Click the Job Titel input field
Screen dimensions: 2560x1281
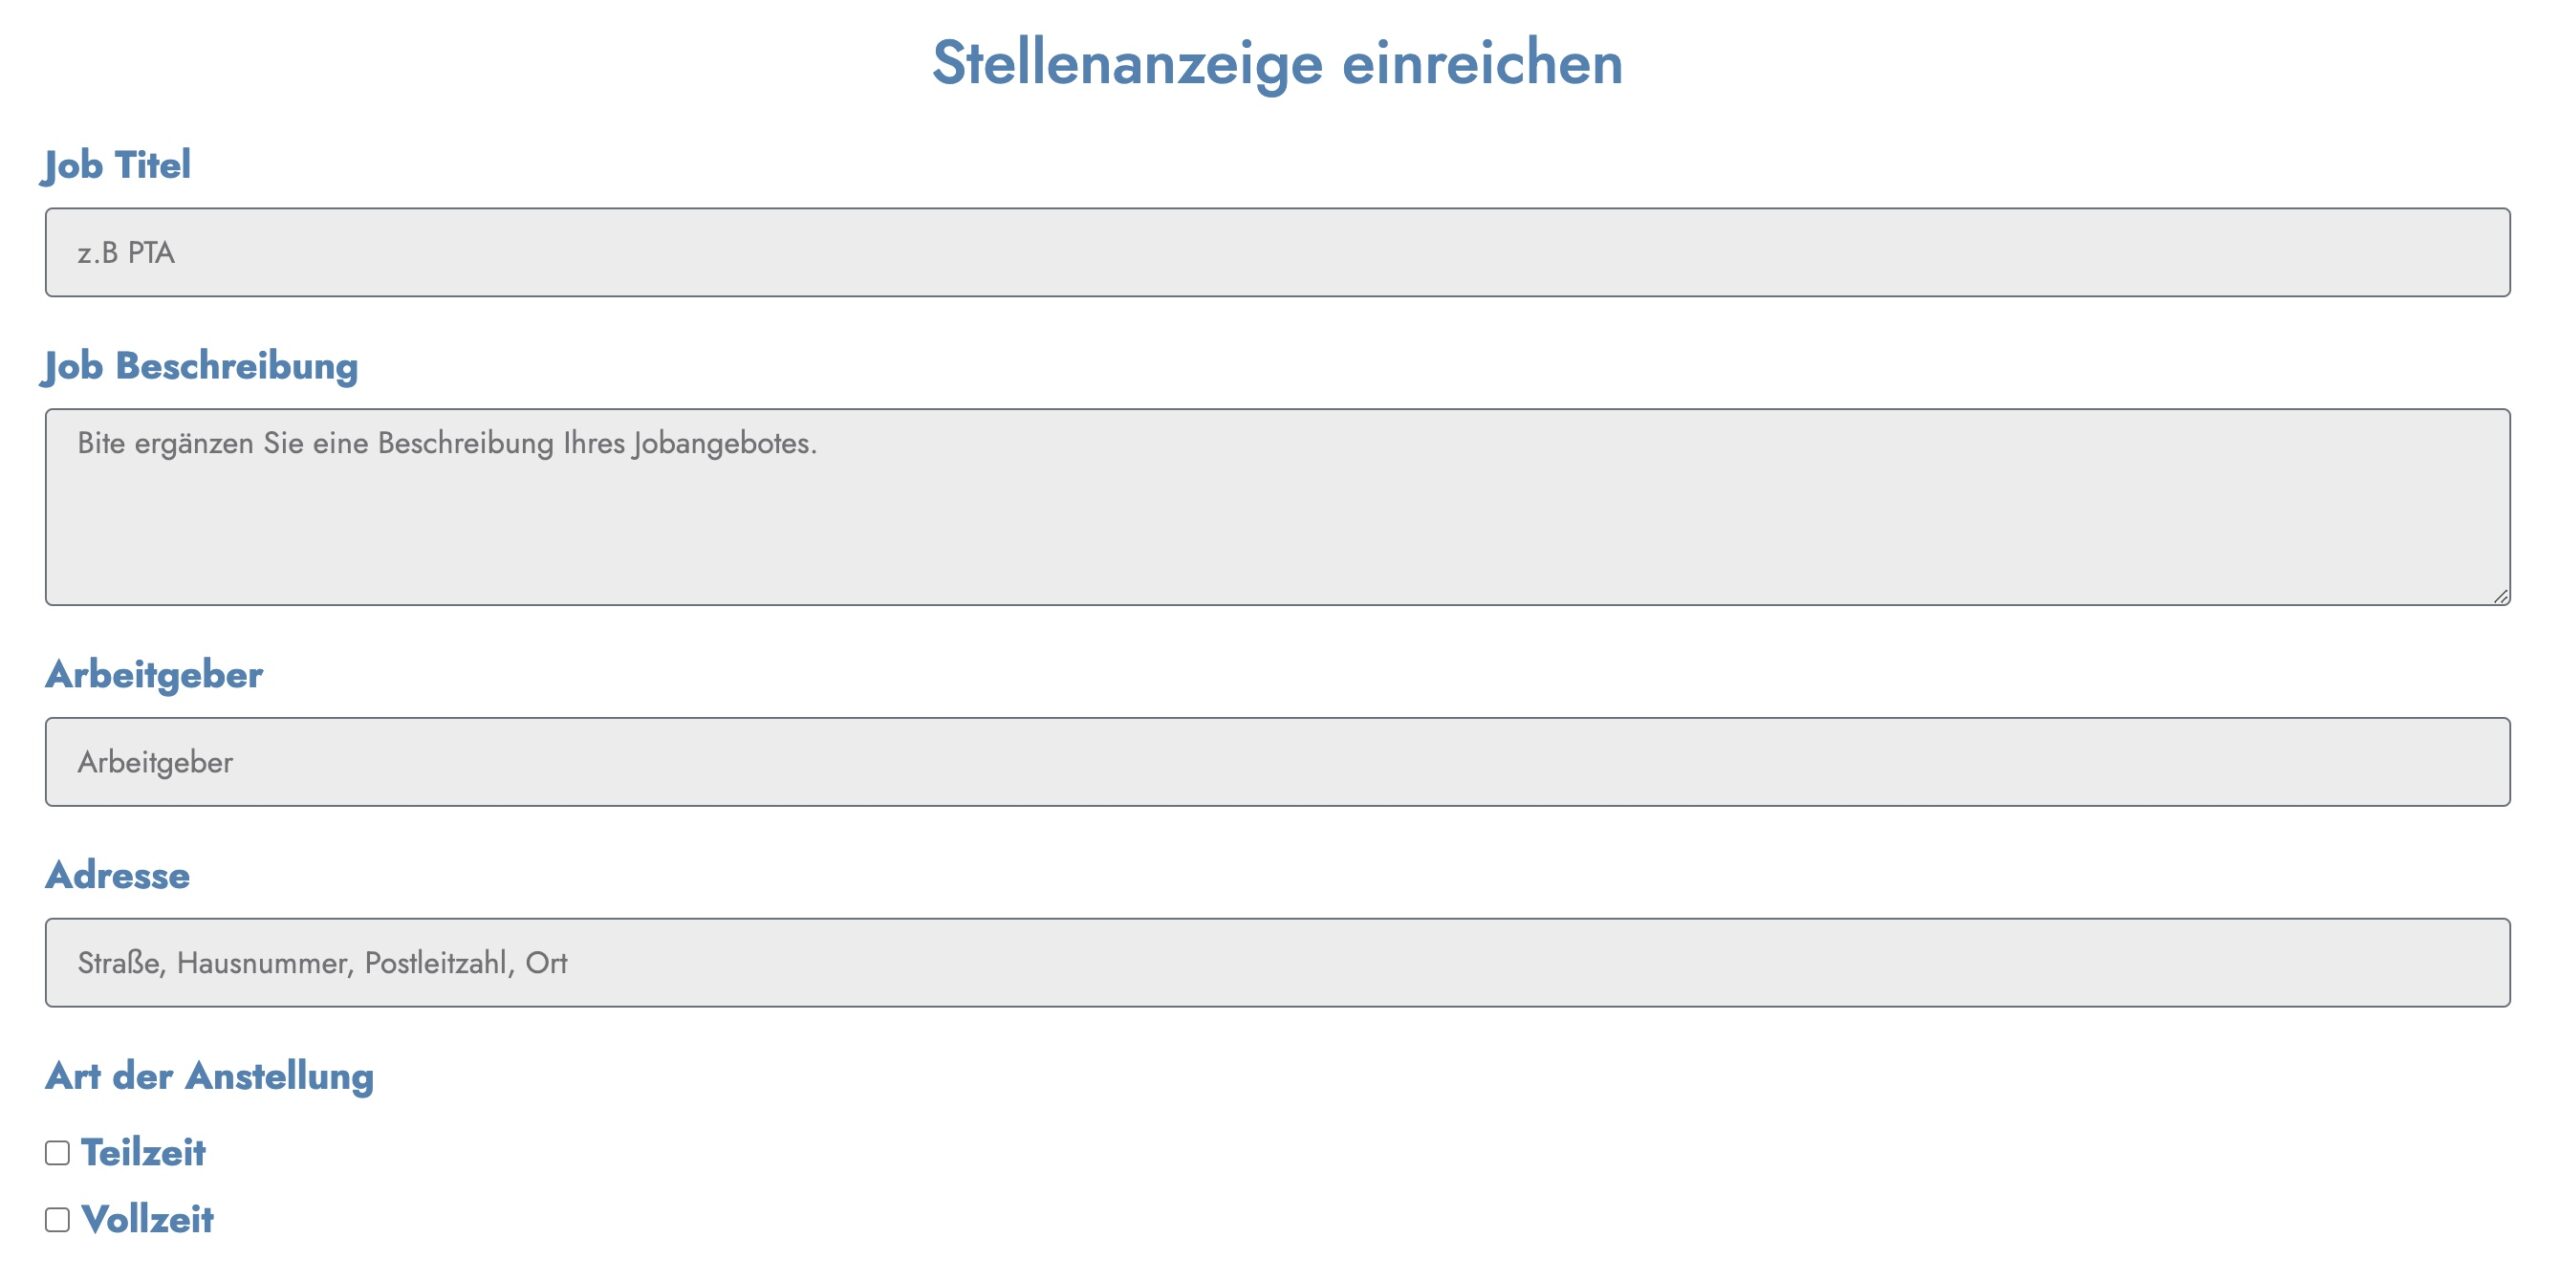click(1277, 252)
